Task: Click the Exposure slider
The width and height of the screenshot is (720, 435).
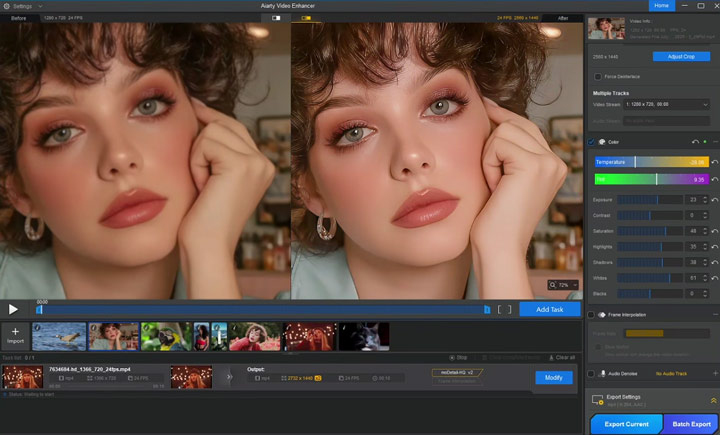Action: [650, 200]
